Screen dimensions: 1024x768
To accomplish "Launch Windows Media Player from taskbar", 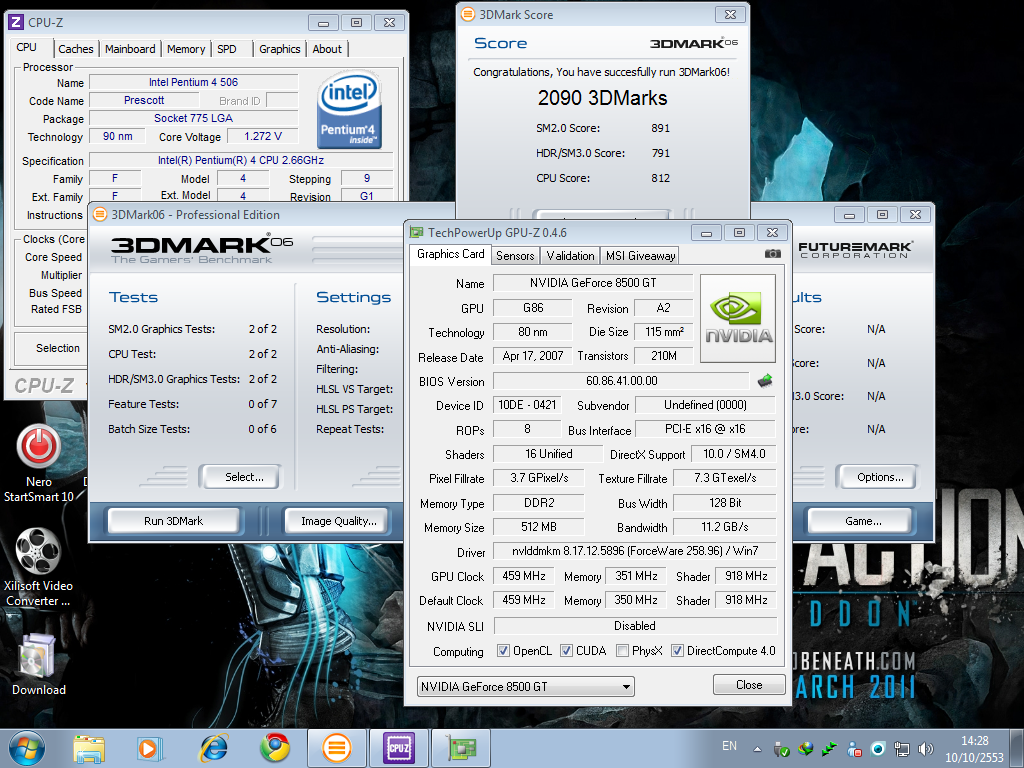I will pos(150,748).
